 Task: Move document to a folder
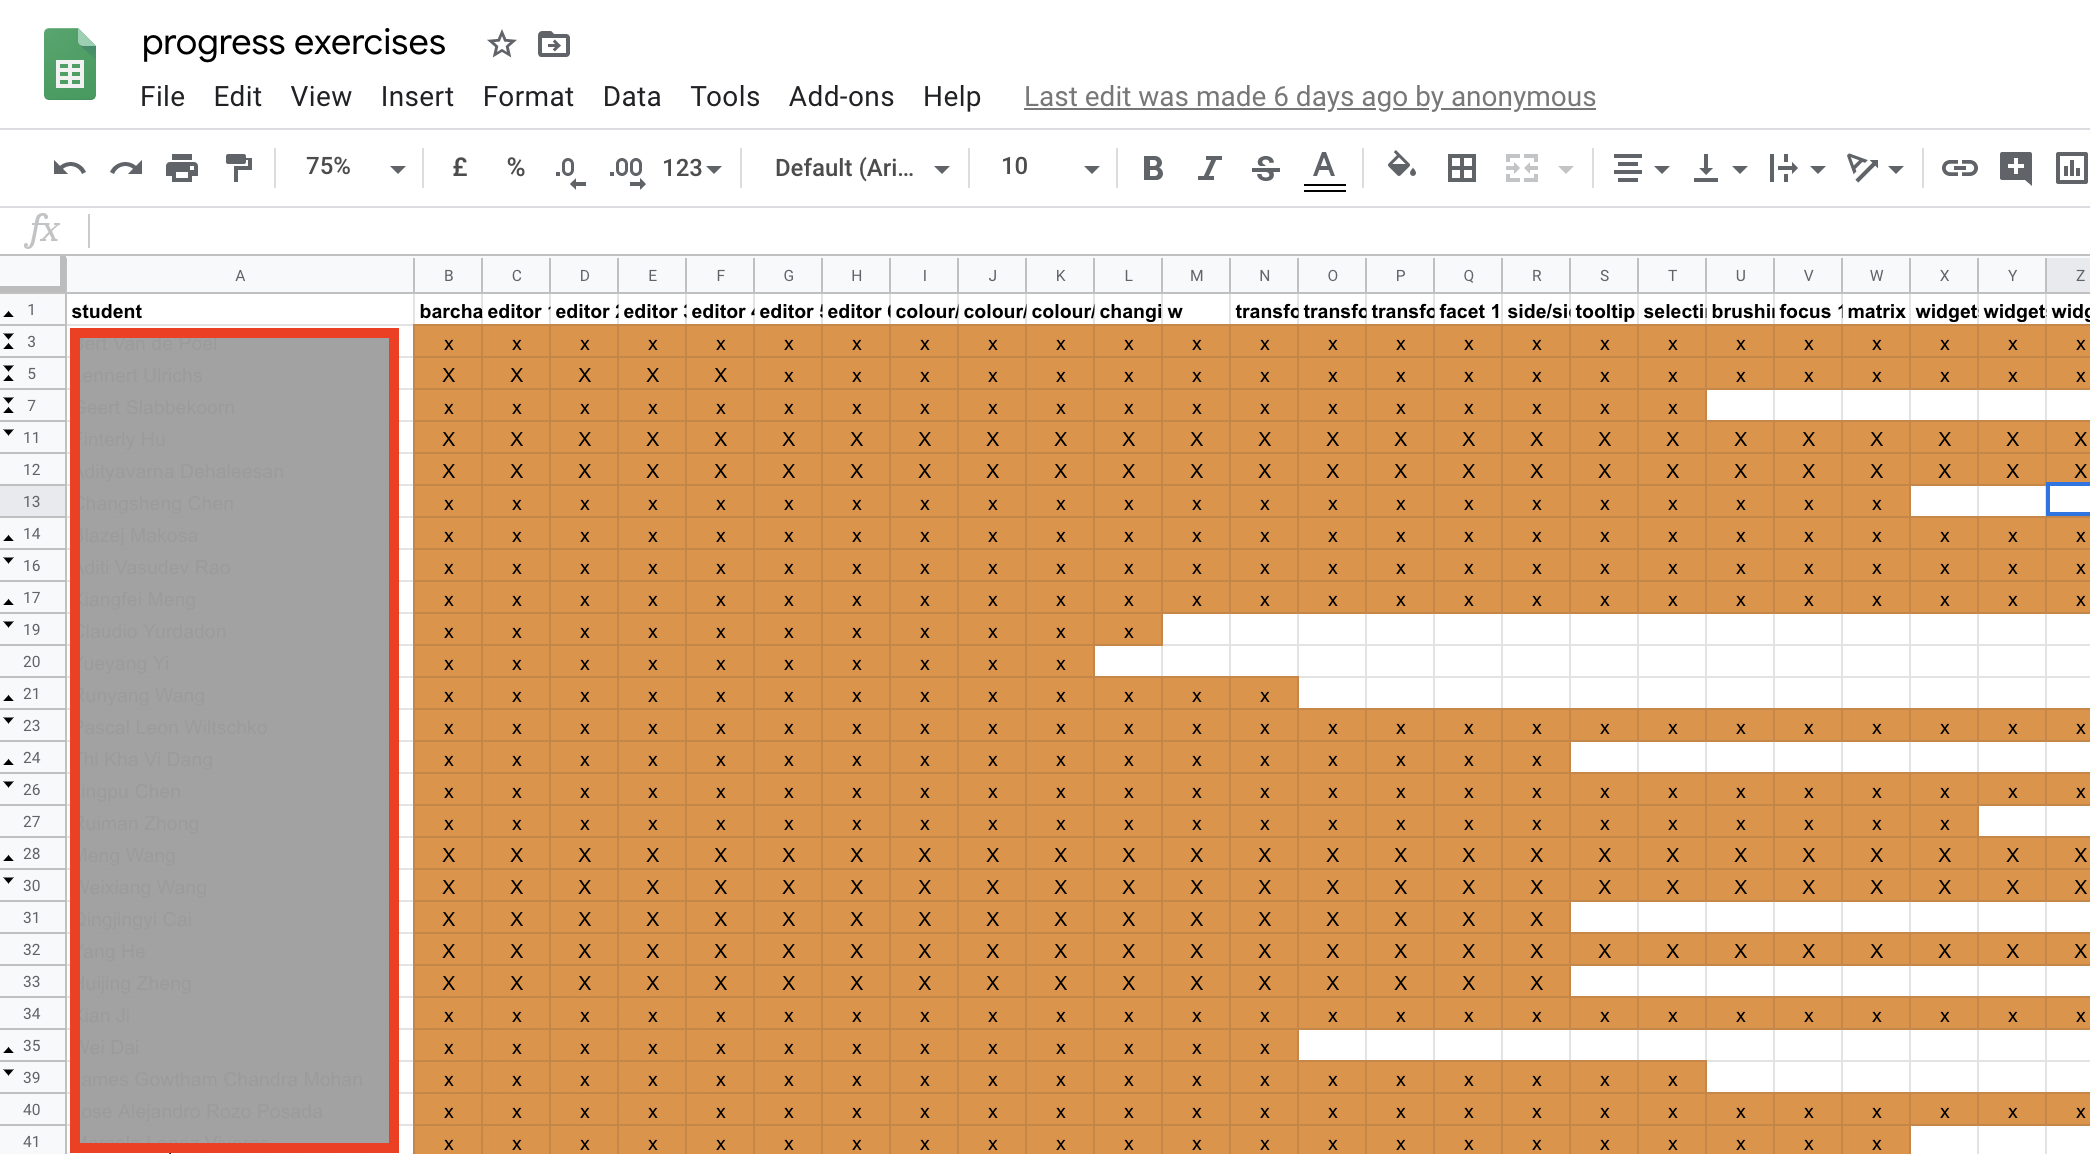pyautogui.click(x=553, y=44)
